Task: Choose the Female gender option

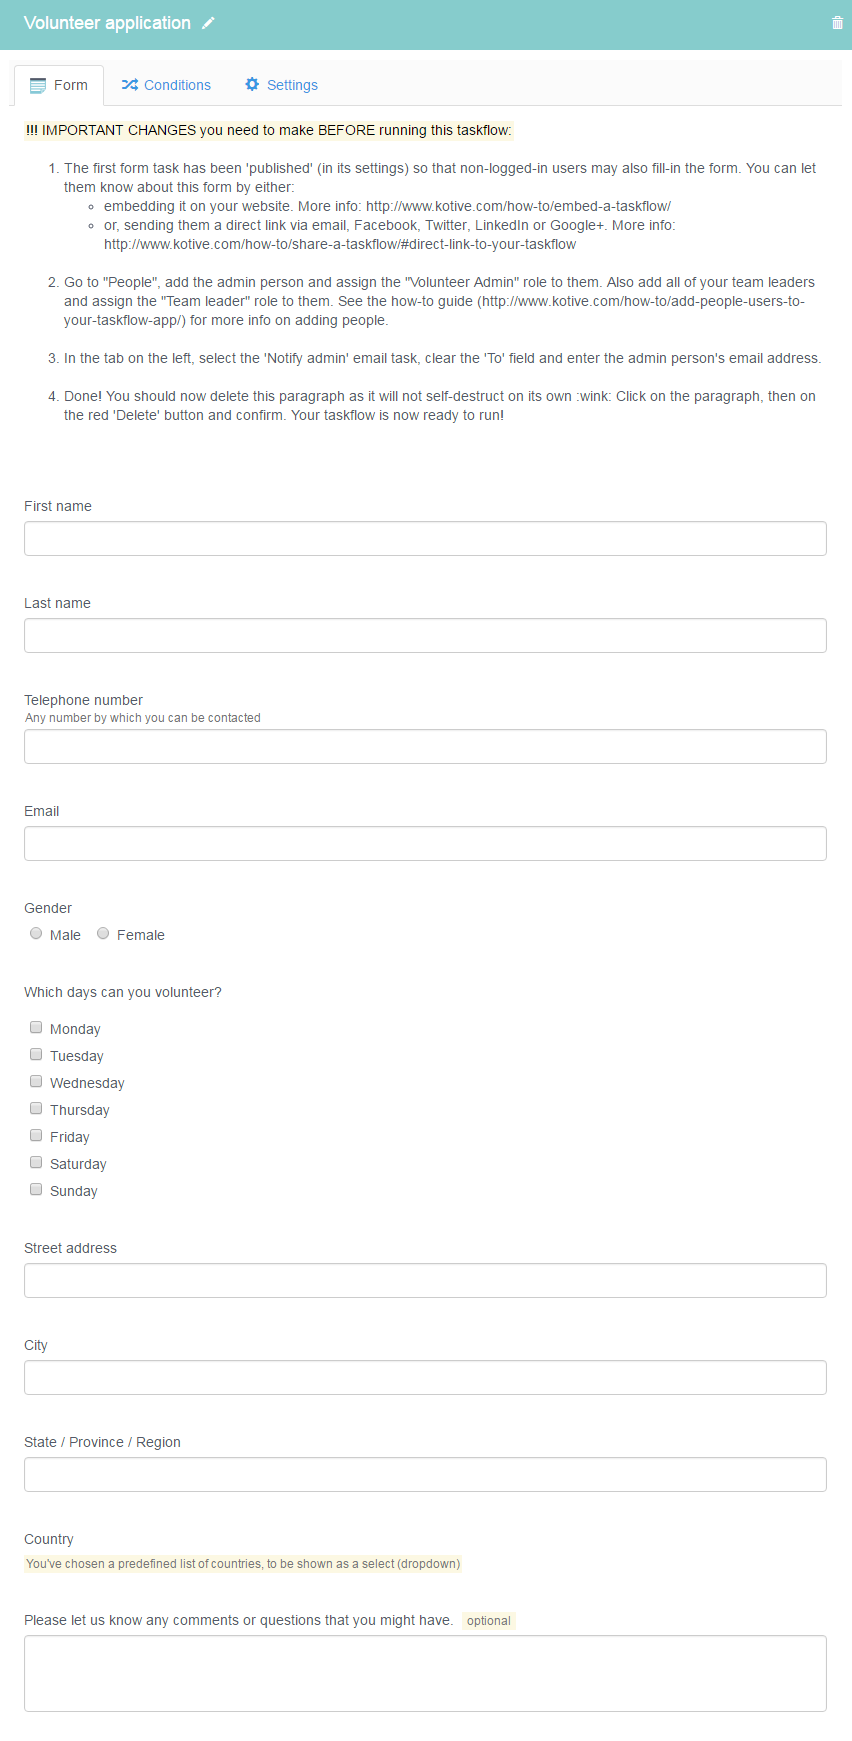Action: tap(103, 933)
